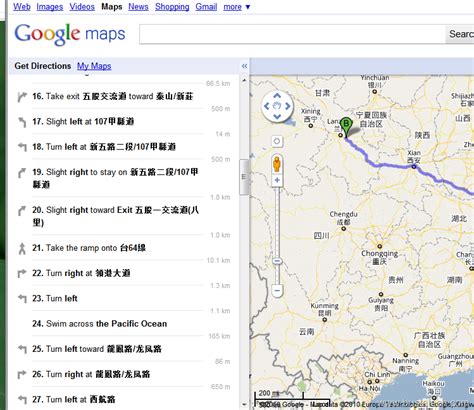Click Get Directions
This screenshot has width=474, height=410.
coord(43,66)
